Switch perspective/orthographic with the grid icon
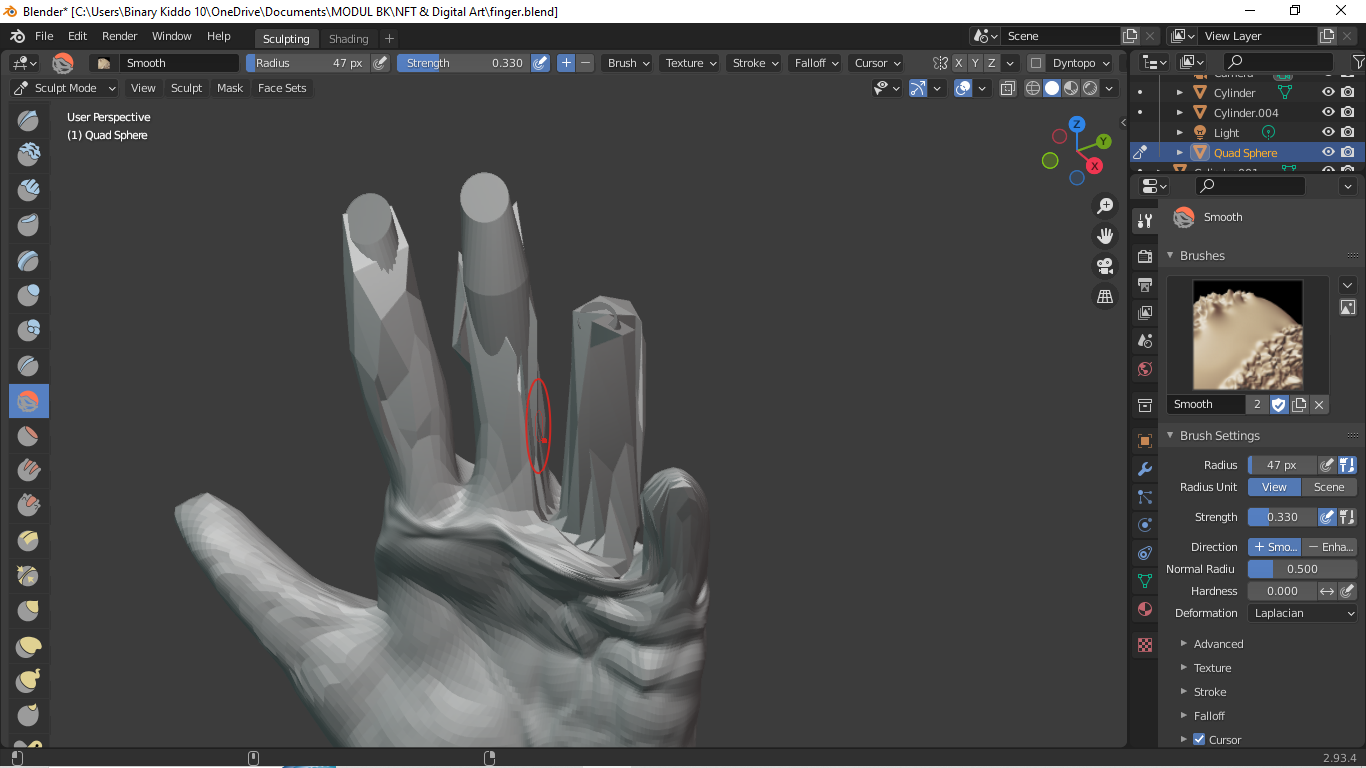This screenshot has width=1366, height=768. pyautogui.click(x=1105, y=296)
